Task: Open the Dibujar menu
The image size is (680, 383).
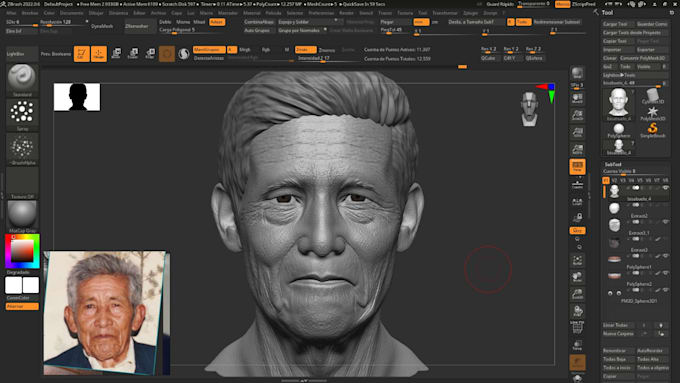Action: pos(96,13)
